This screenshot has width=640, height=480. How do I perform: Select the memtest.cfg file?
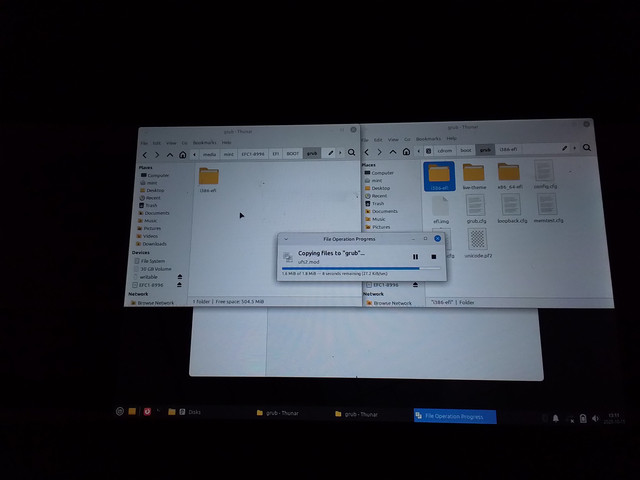point(548,208)
